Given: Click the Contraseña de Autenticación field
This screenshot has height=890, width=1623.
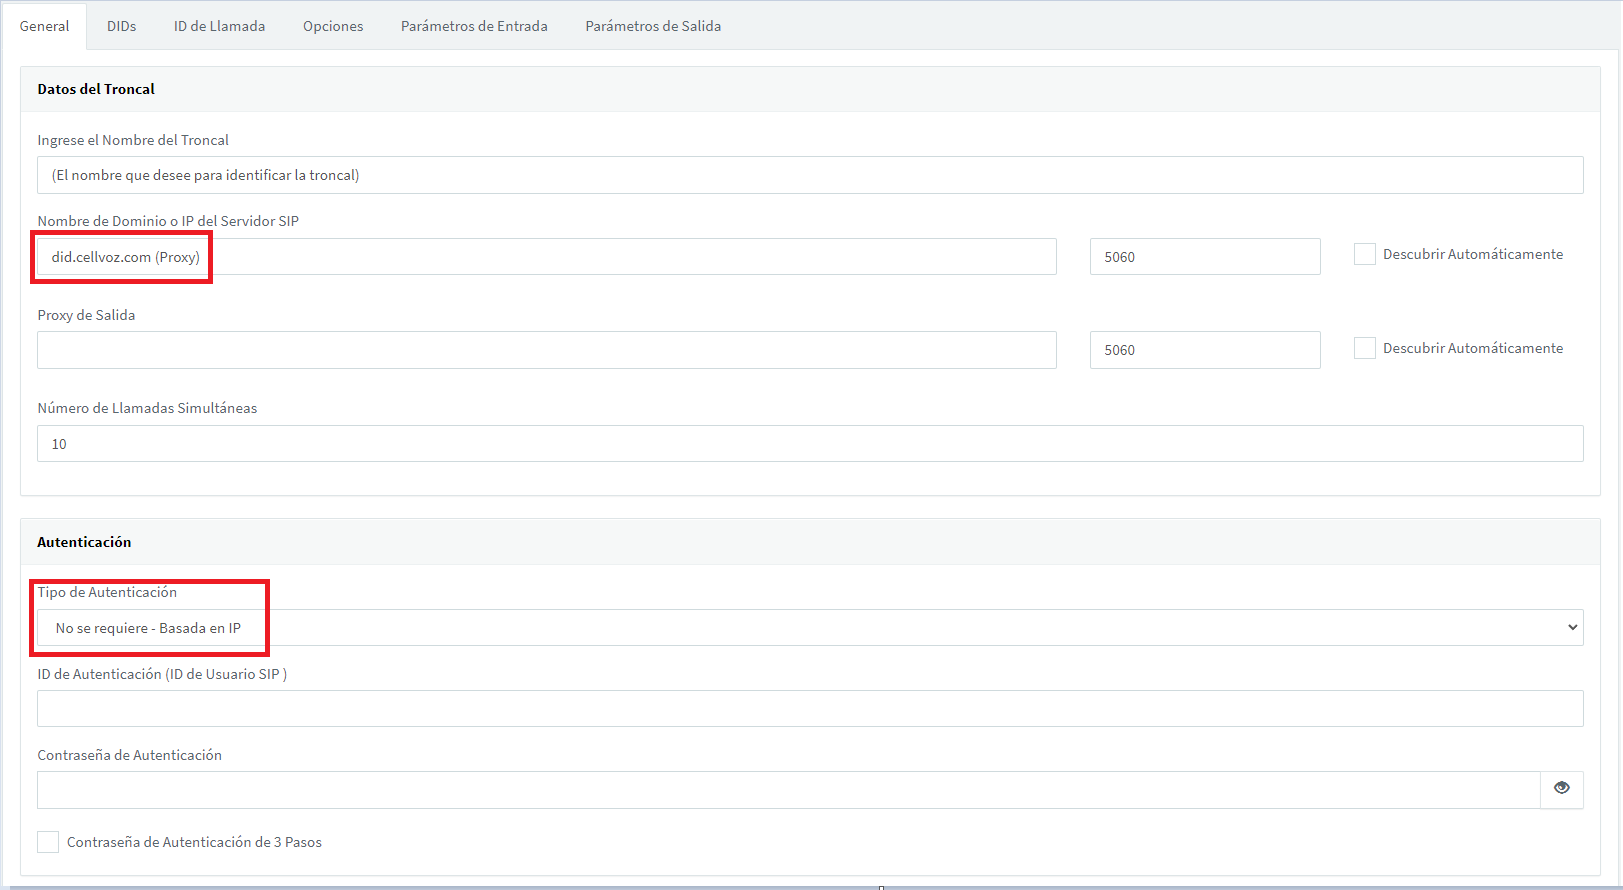Looking at the screenshot, I should click(x=788, y=790).
